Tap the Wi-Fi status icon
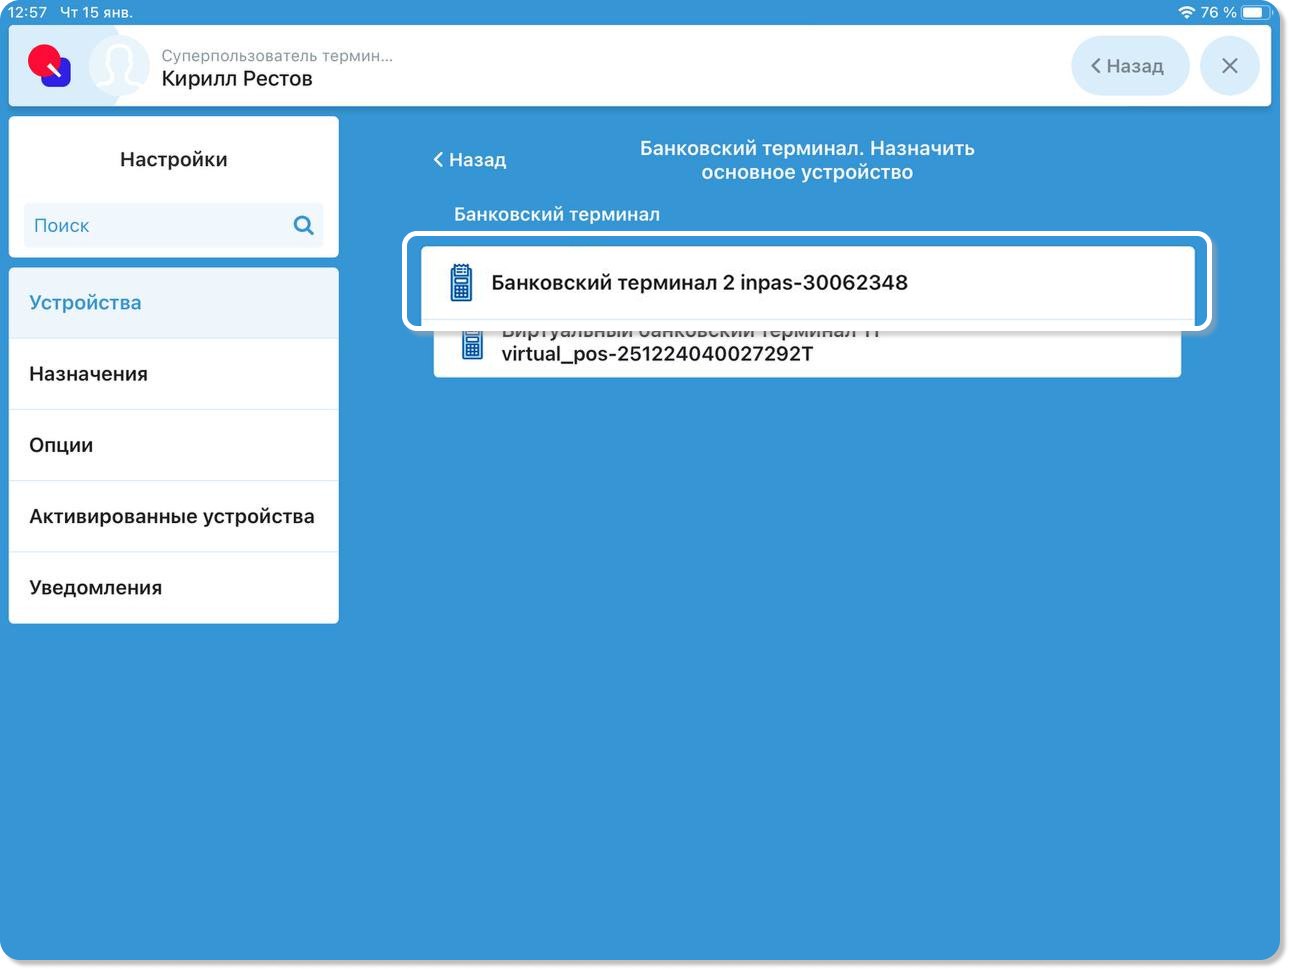This screenshot has height=969, width=1289. [x=1186, y=12]
